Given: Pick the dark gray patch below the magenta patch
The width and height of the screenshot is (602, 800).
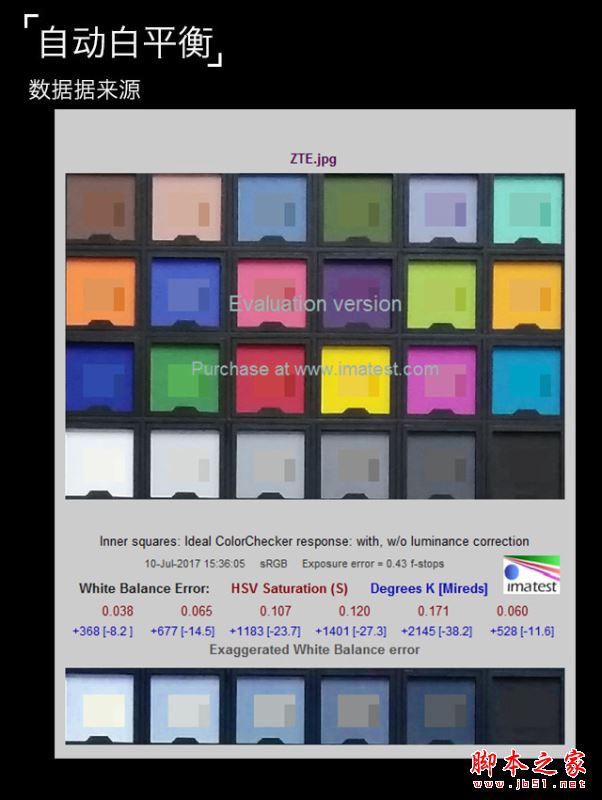Looking at the screenshot, I should pyautogui.click(x=441, y=464).
